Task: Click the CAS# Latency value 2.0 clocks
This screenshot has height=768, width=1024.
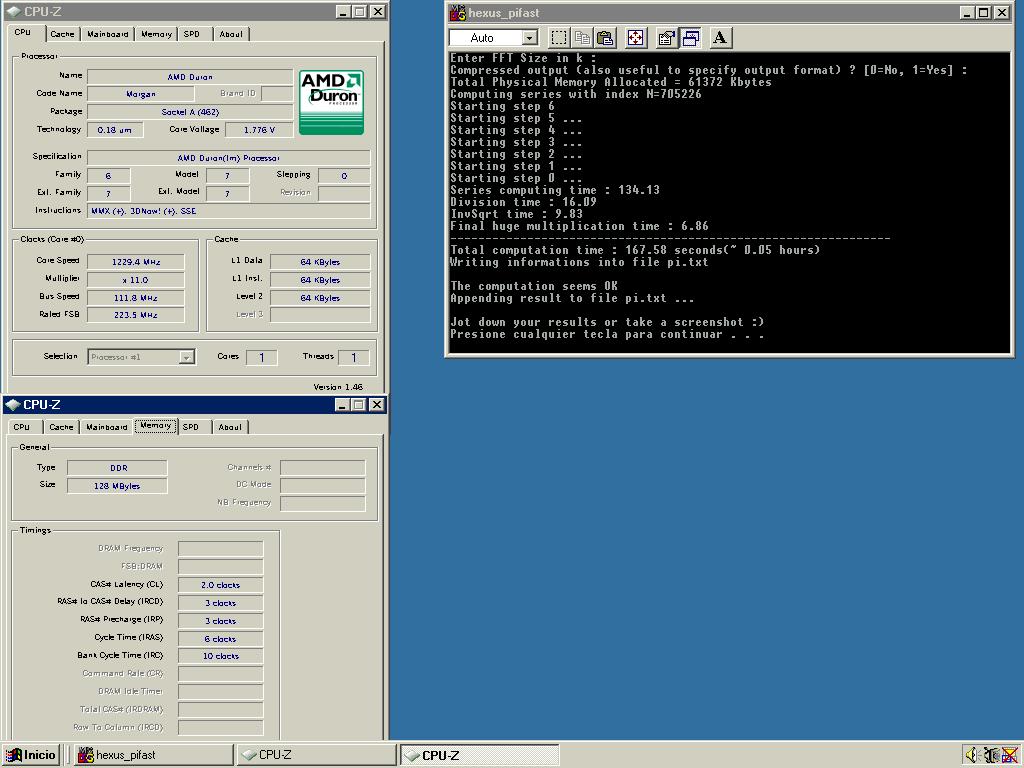Action: (x=221, y=585)
